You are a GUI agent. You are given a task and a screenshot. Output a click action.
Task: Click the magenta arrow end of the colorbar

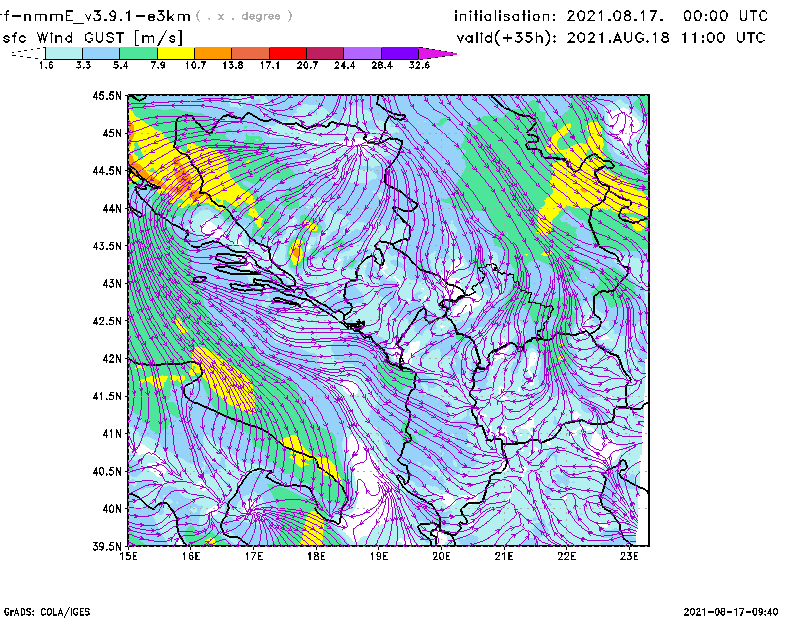pos(437,53)
